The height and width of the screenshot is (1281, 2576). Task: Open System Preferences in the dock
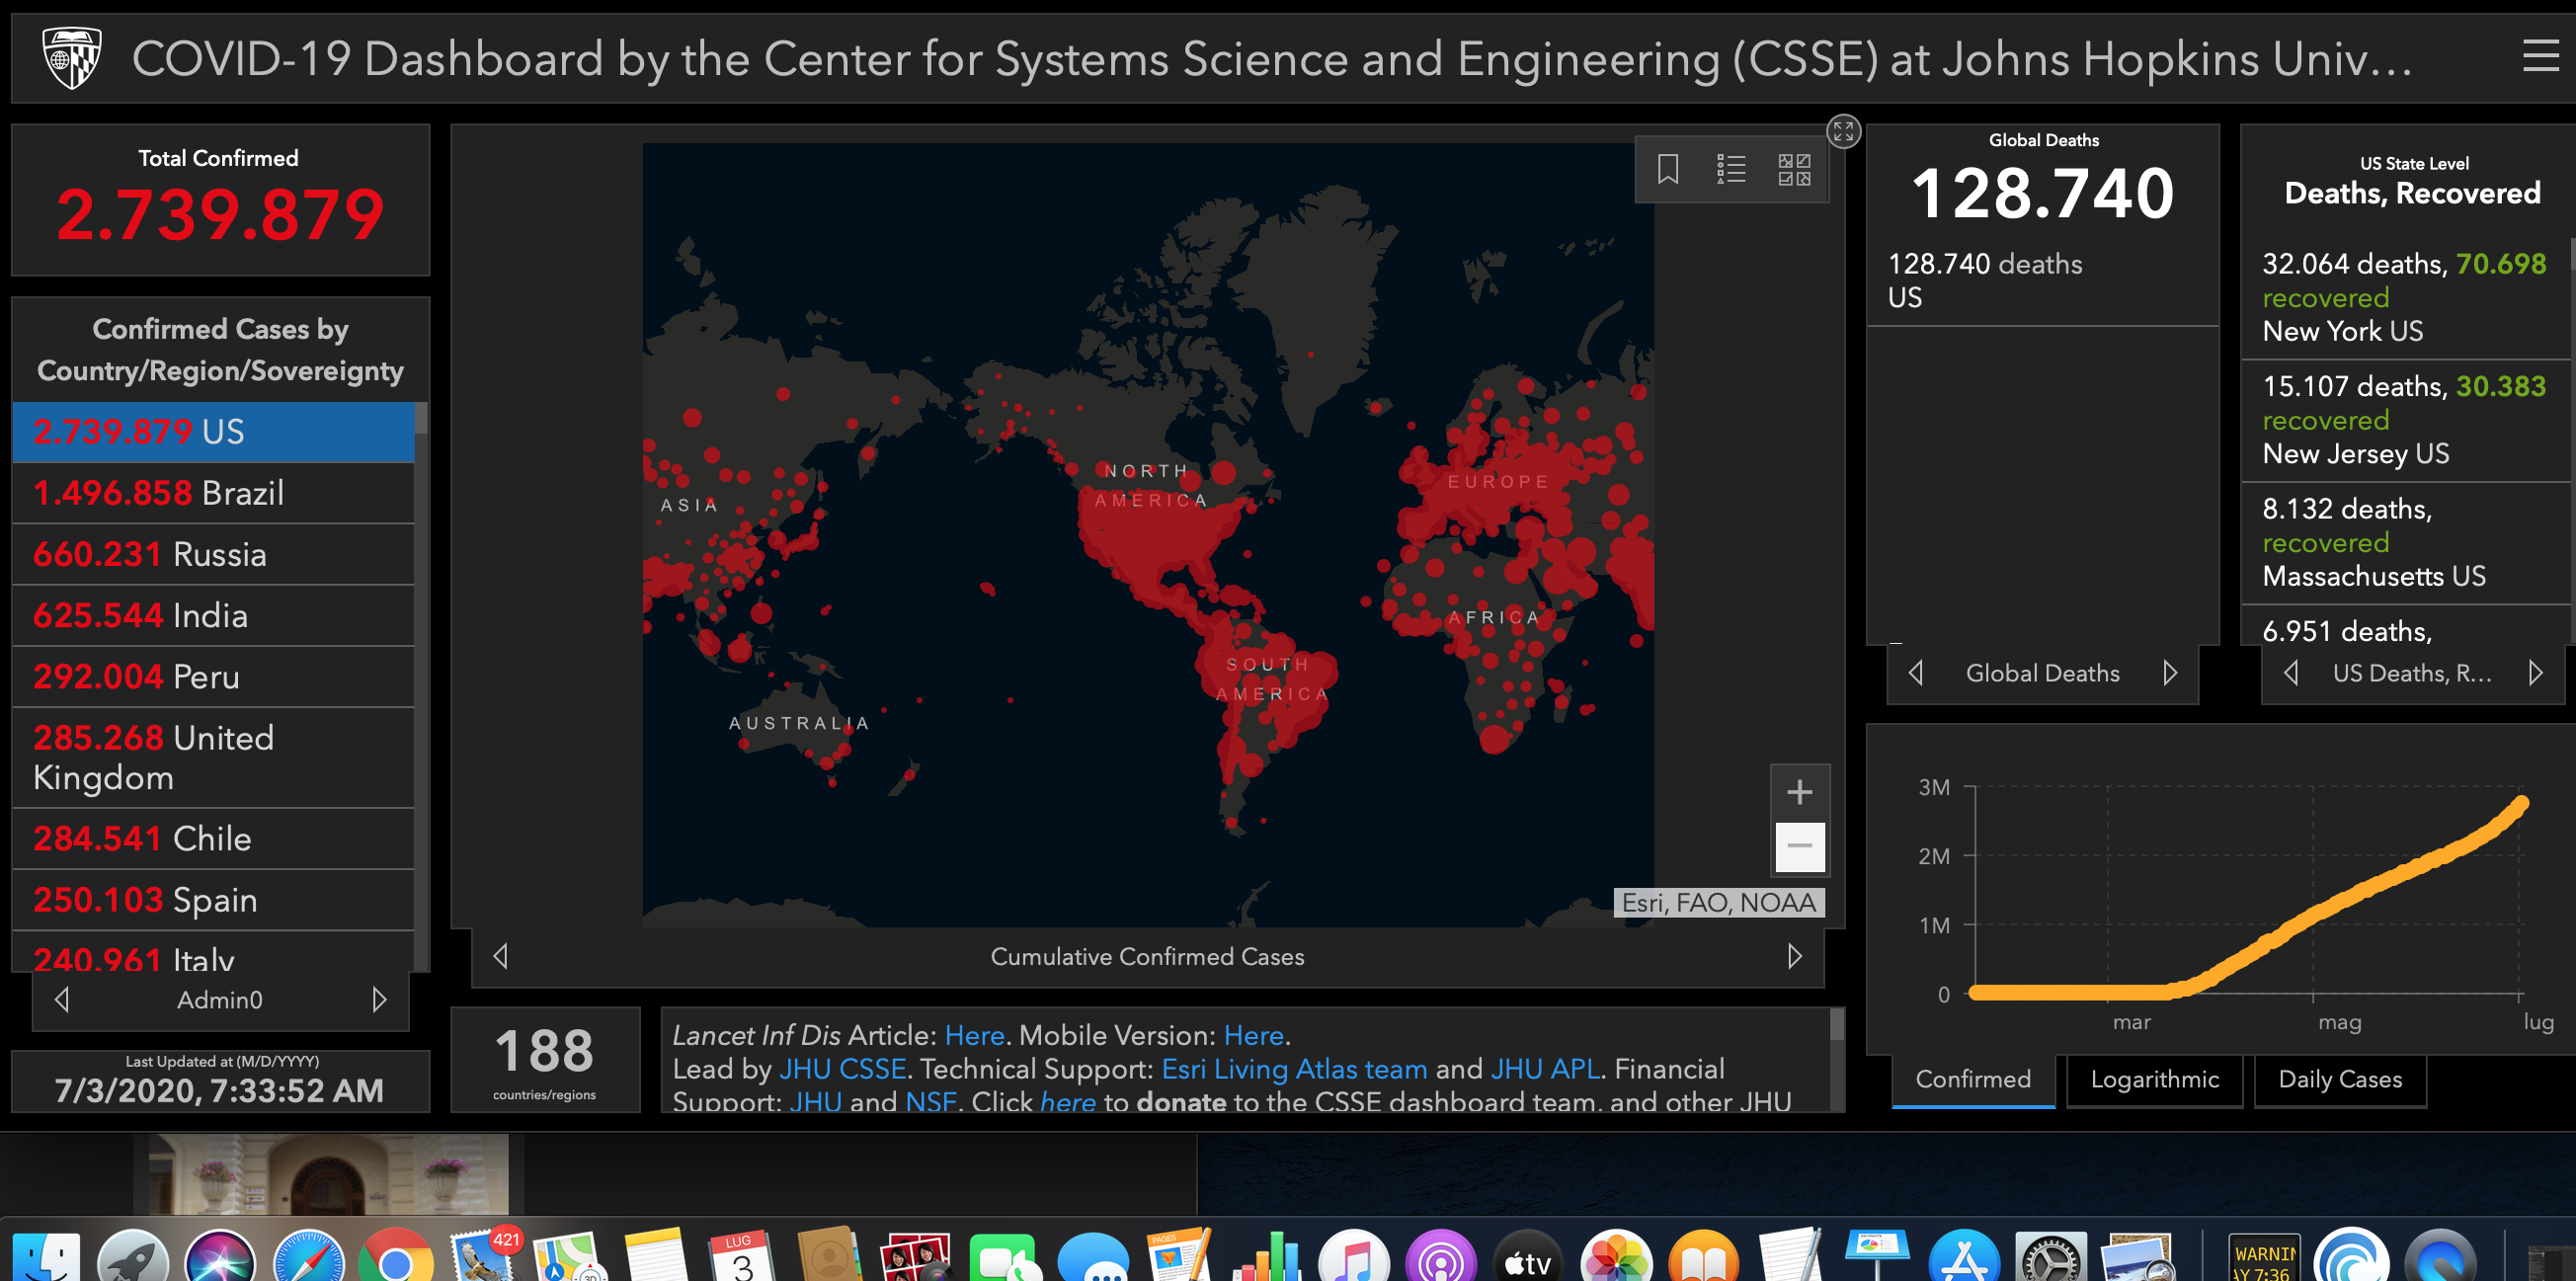point(2052,1257)
